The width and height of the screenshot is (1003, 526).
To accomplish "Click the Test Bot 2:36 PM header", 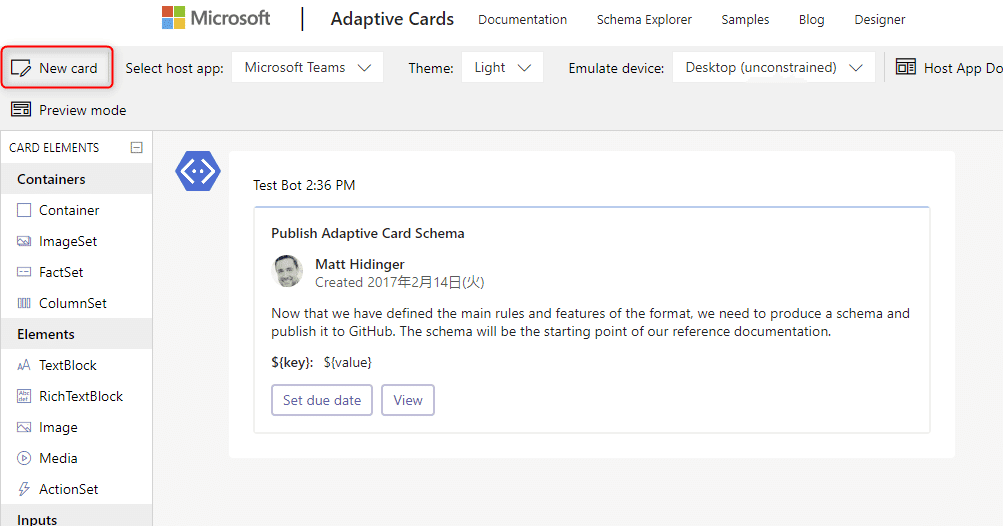I will 304,186.
